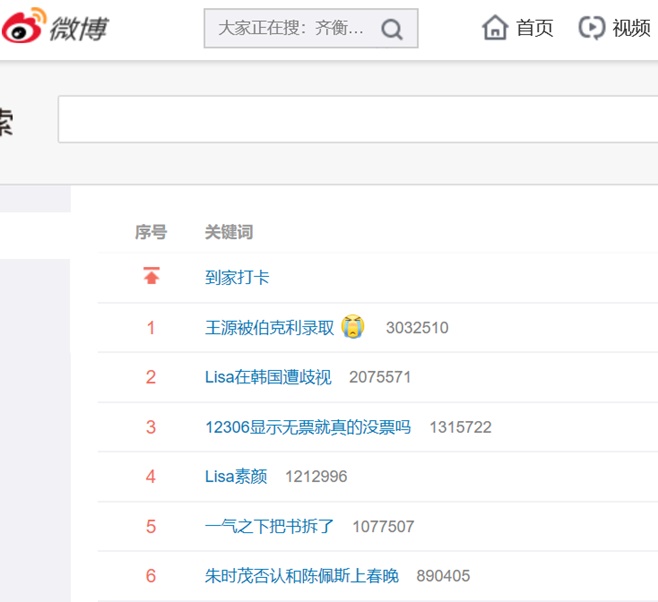Screen dimensions: 658x602
Task: Click the magnifier search icon
Action: [392, 29]
